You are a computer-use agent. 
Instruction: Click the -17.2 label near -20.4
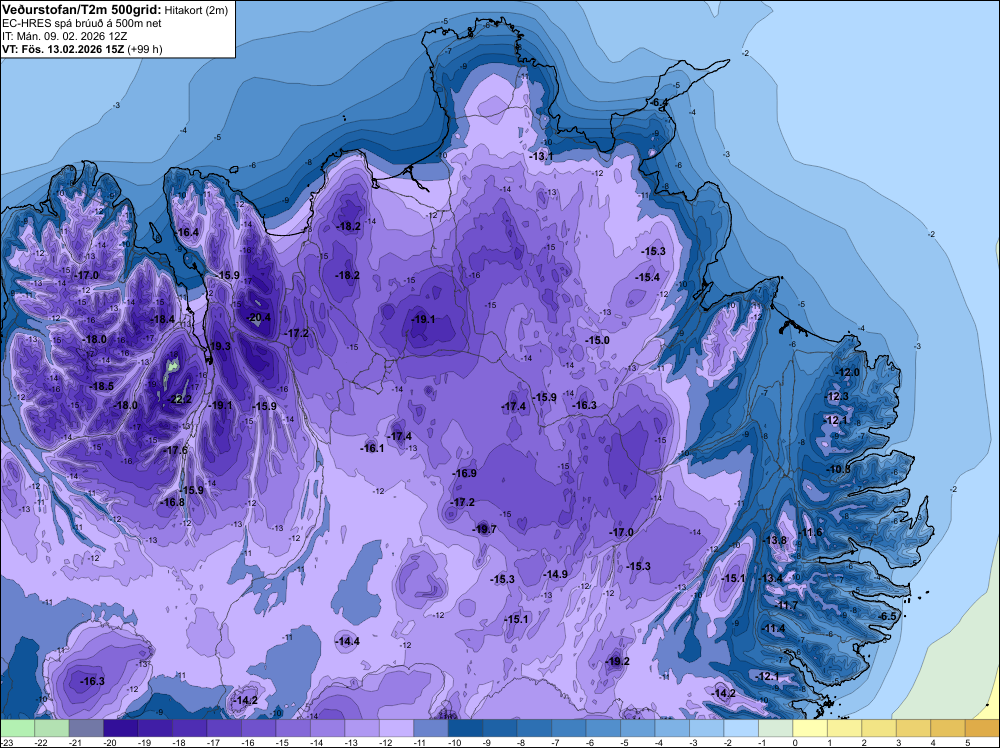(297, 334)
